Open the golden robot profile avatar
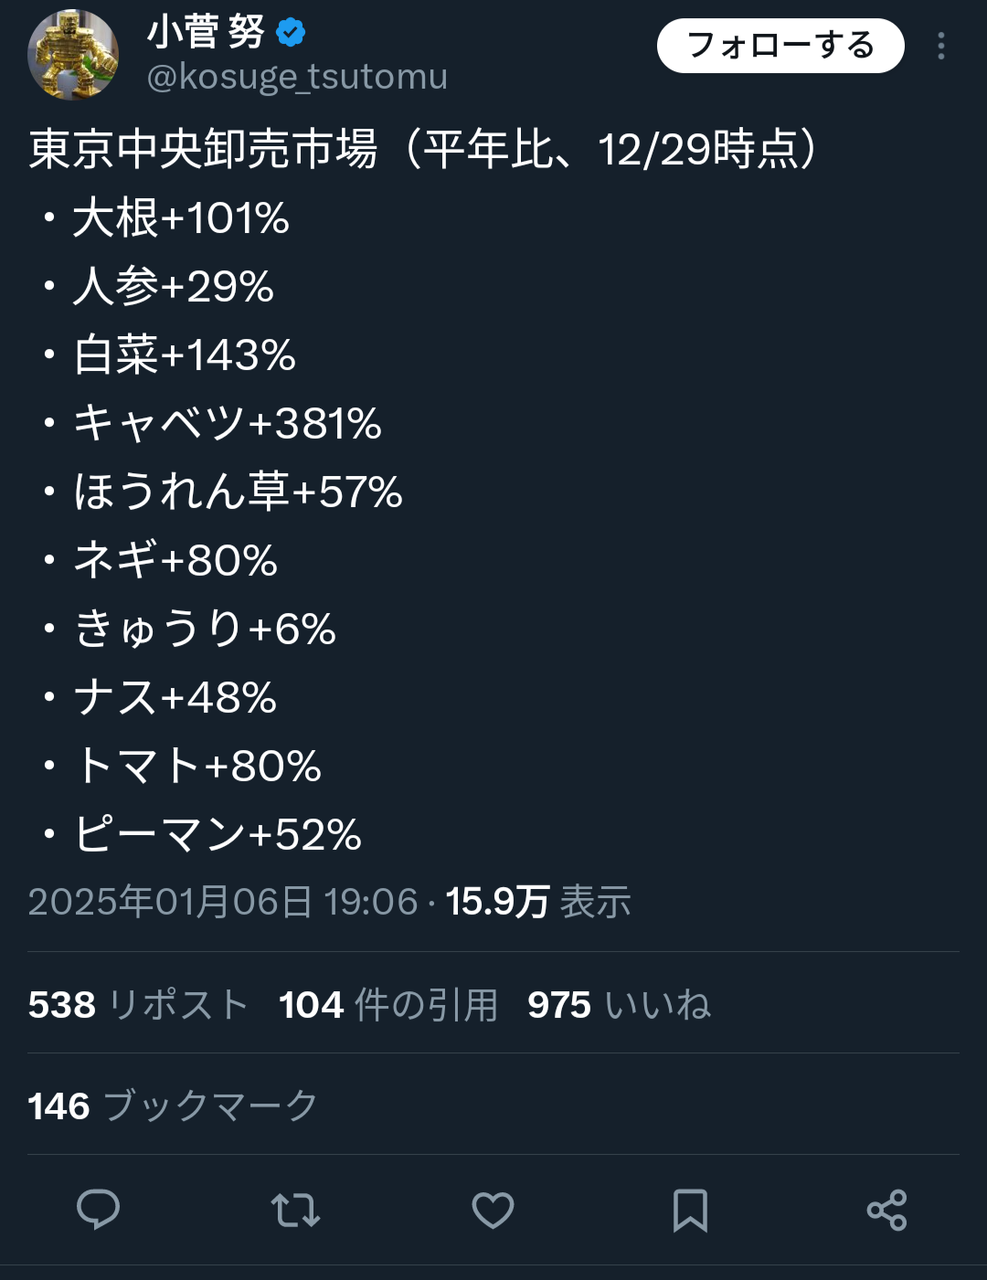987x1280 pixels. pyautogui.click(x=73, y=55)
